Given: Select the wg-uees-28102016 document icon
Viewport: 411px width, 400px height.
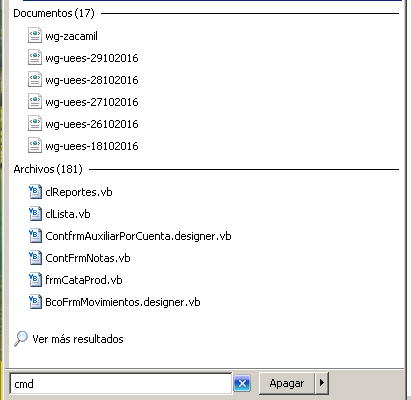Looking at the screenshot, I should [x=35, y=80].
